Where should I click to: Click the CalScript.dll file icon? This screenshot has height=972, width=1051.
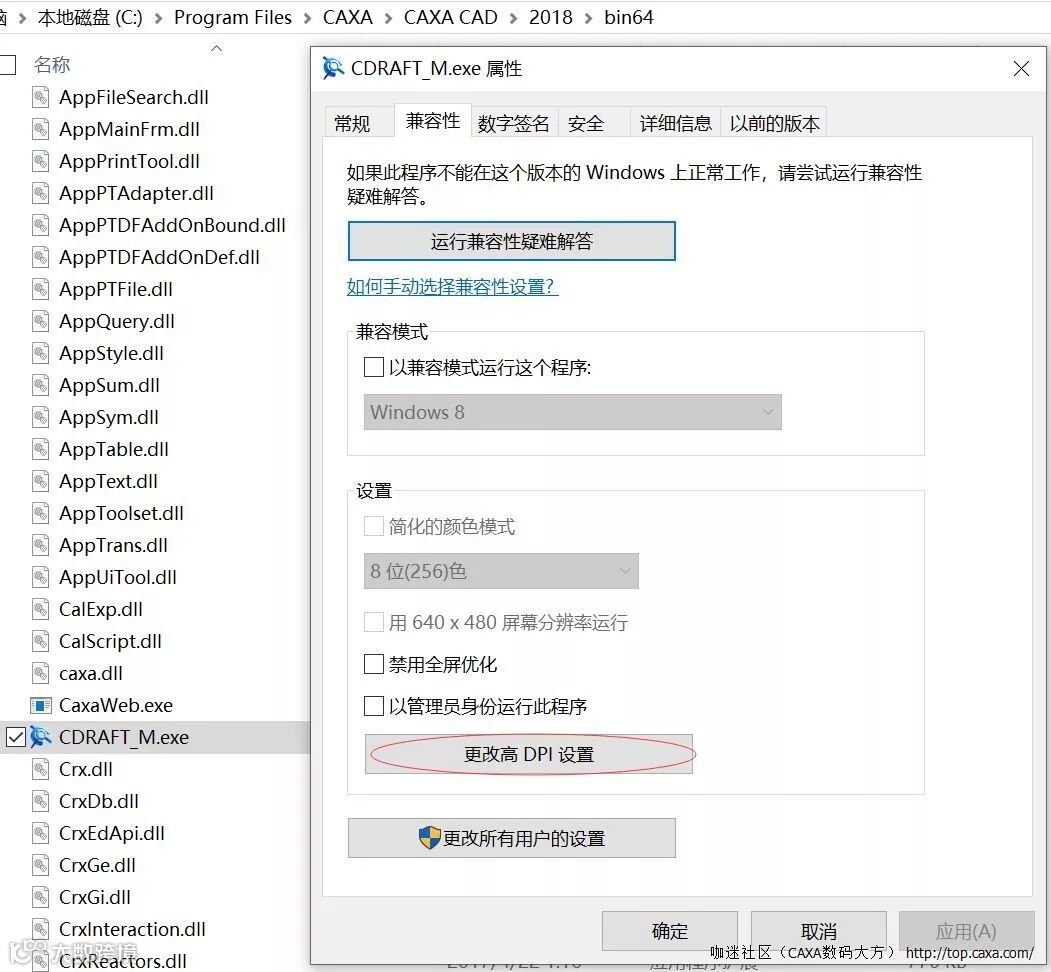point(41,642)
